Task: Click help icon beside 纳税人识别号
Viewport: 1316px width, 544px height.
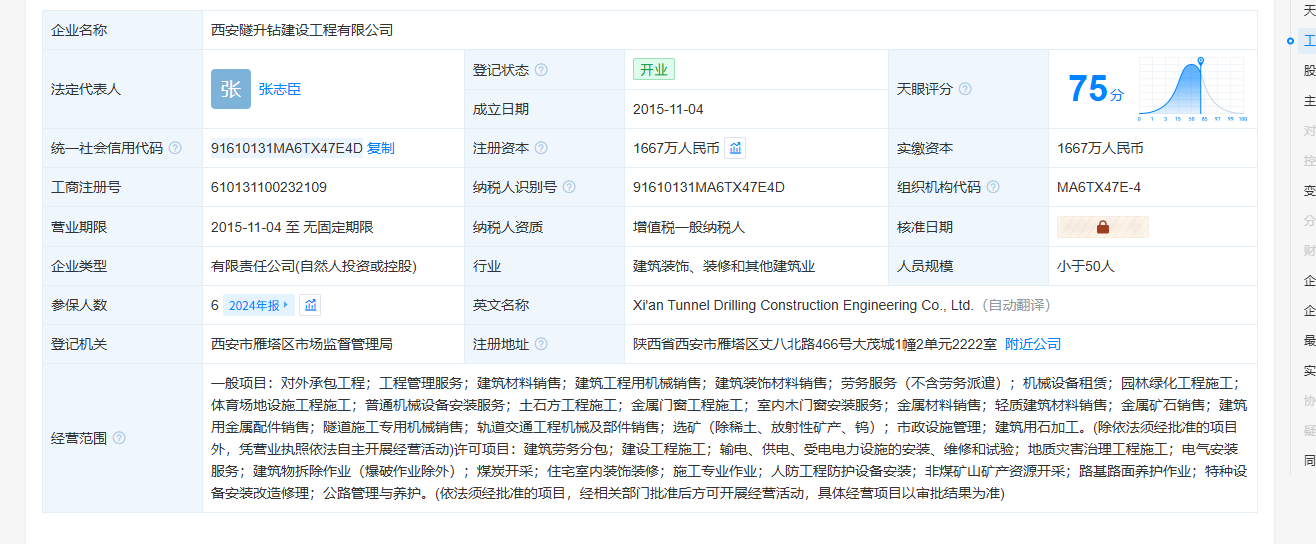Action: tap(568, 187)
